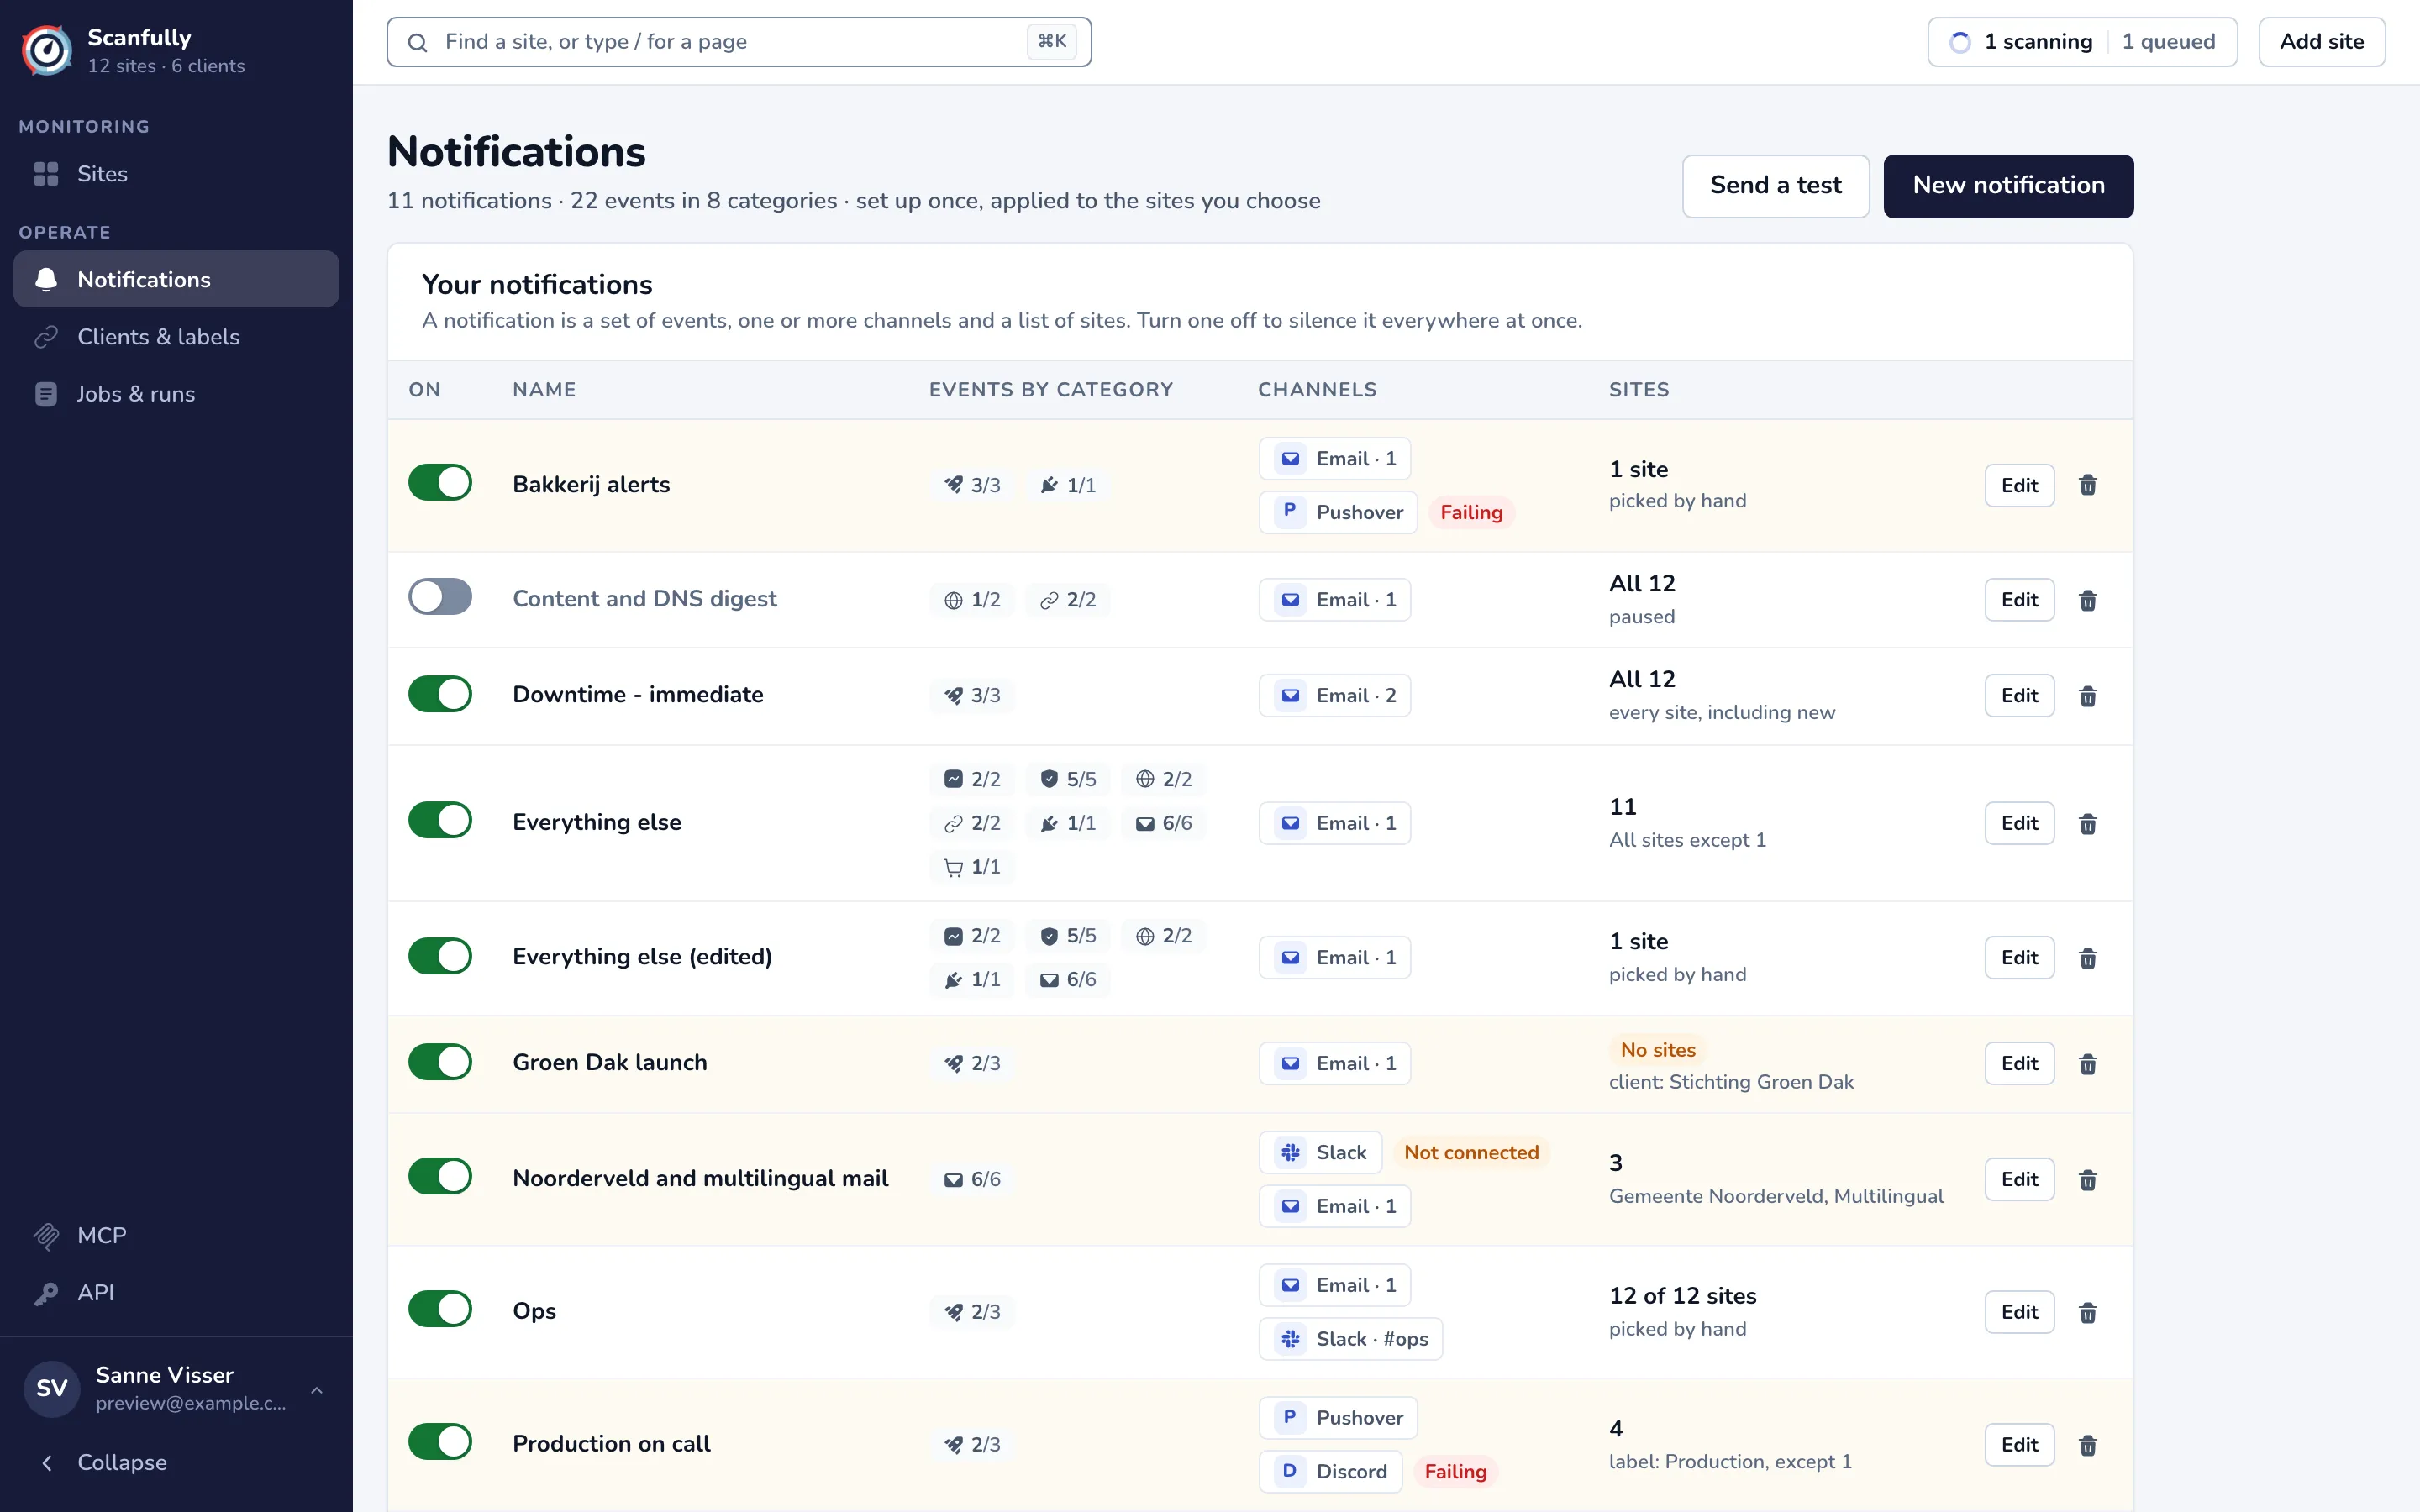This screenshot has width=2420, height=1512.
Task: Click the 3/3 uptime chip in Downtime row
Action: 971,695
